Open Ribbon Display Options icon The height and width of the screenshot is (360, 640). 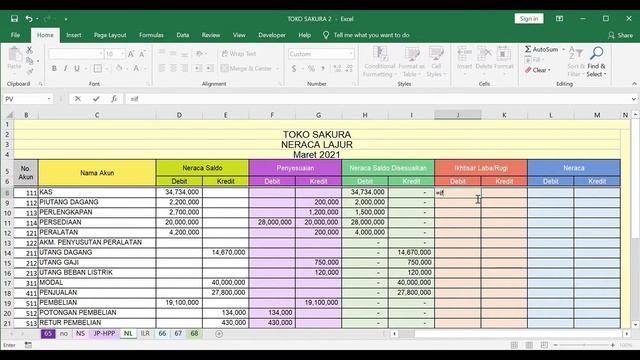(560, 19)
